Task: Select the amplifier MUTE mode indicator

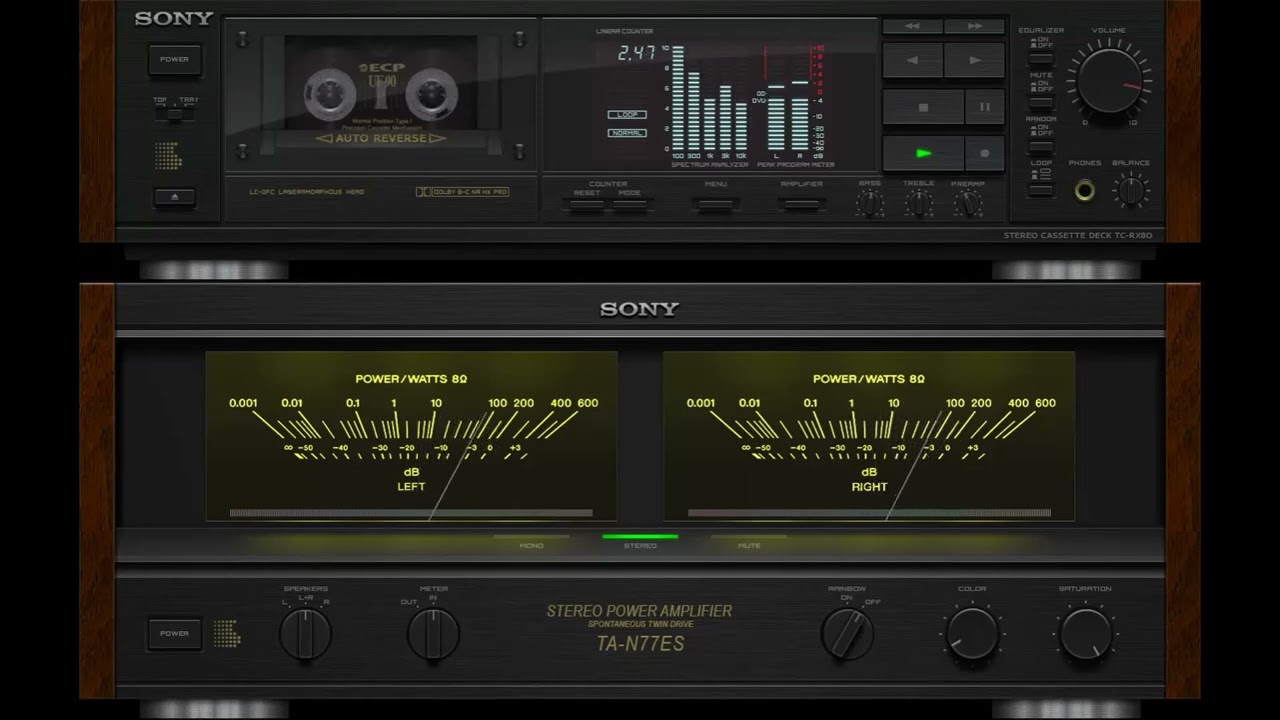Action: (x=749, y=541)
